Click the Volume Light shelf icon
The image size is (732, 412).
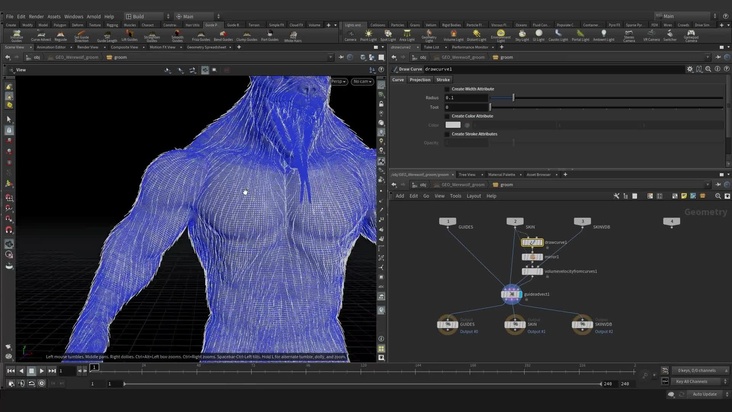[x=453, y=35]
